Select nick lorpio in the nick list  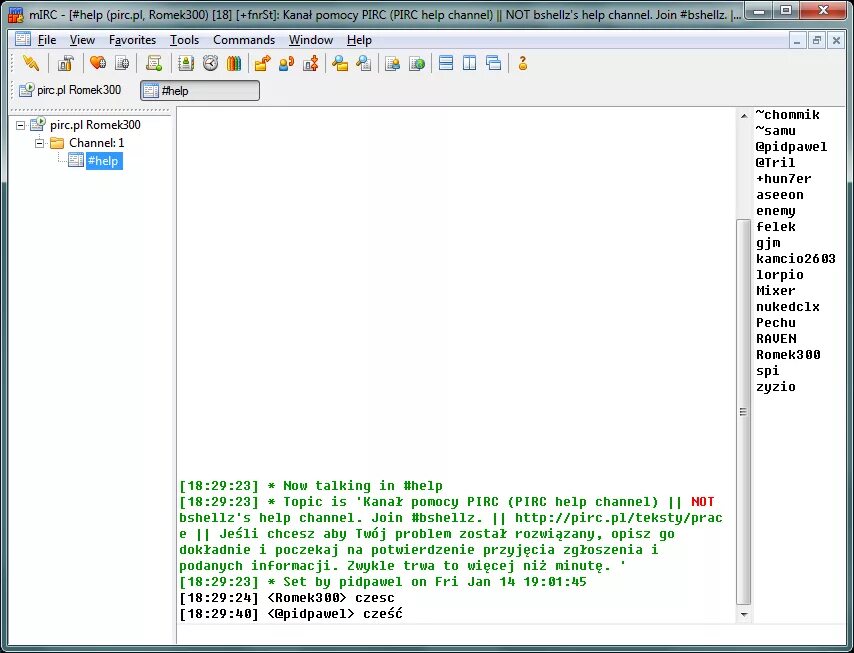[779, 274]
